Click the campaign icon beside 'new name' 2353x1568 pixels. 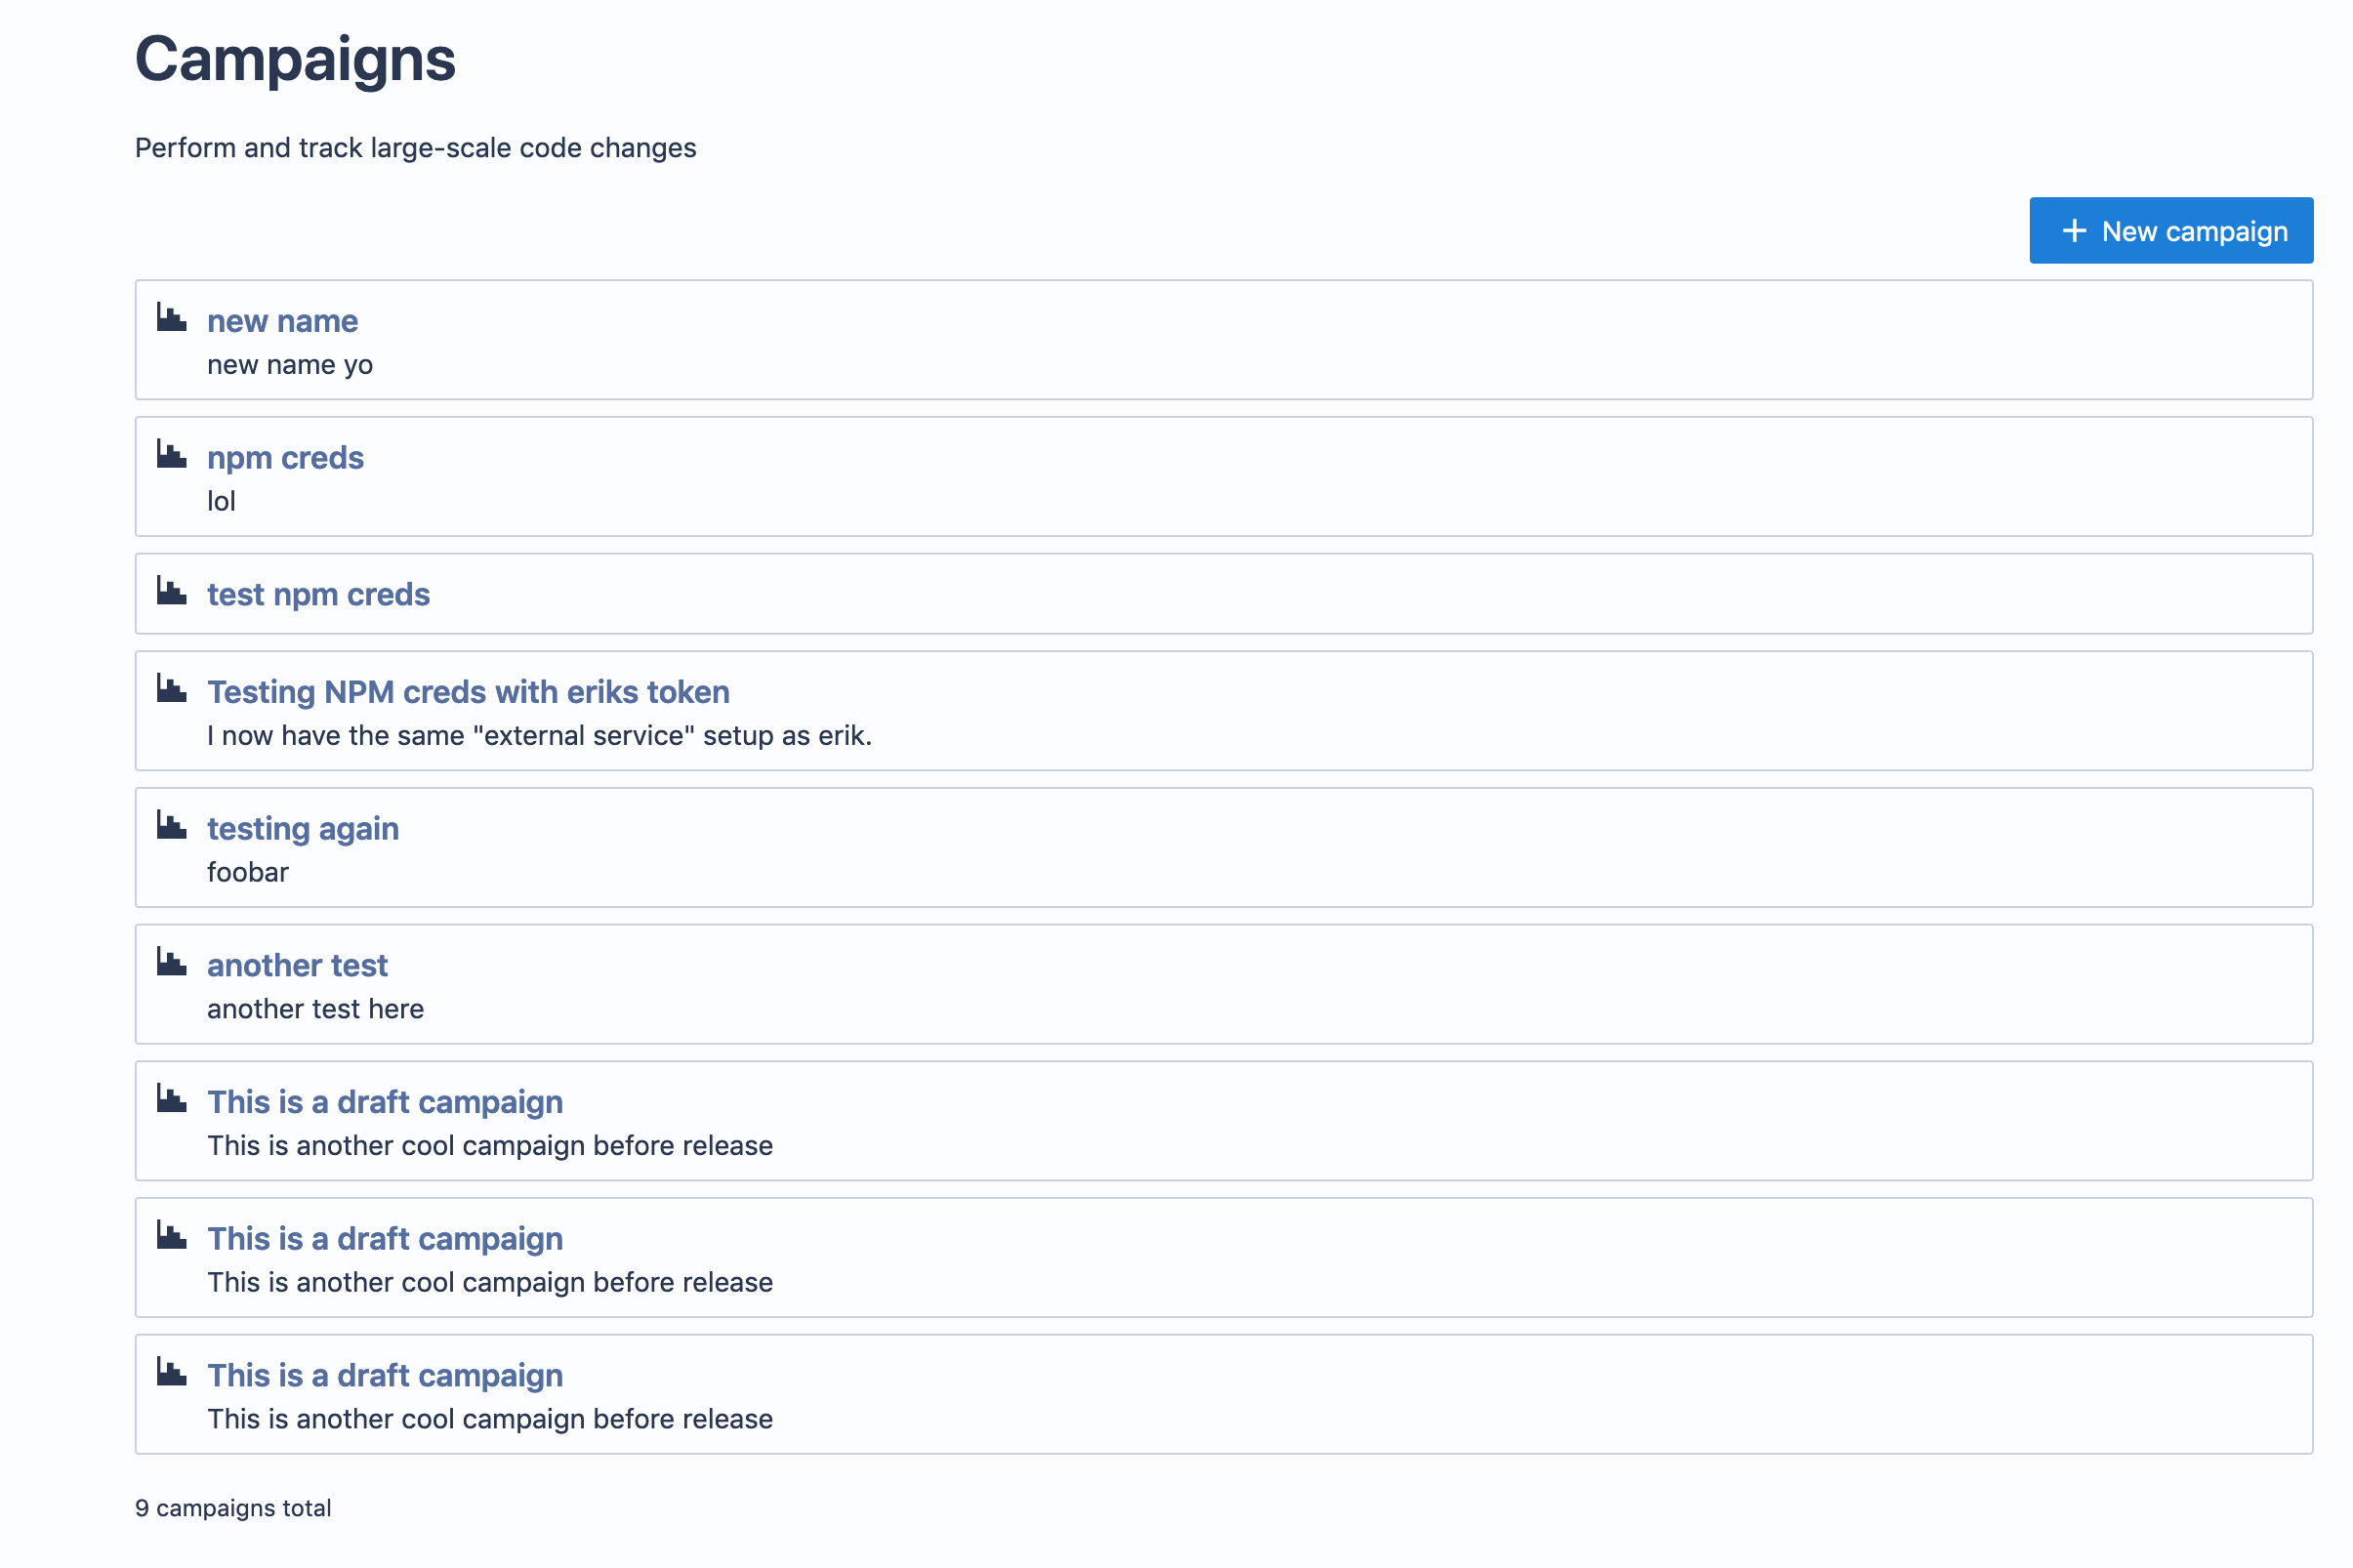pos(172,318)
